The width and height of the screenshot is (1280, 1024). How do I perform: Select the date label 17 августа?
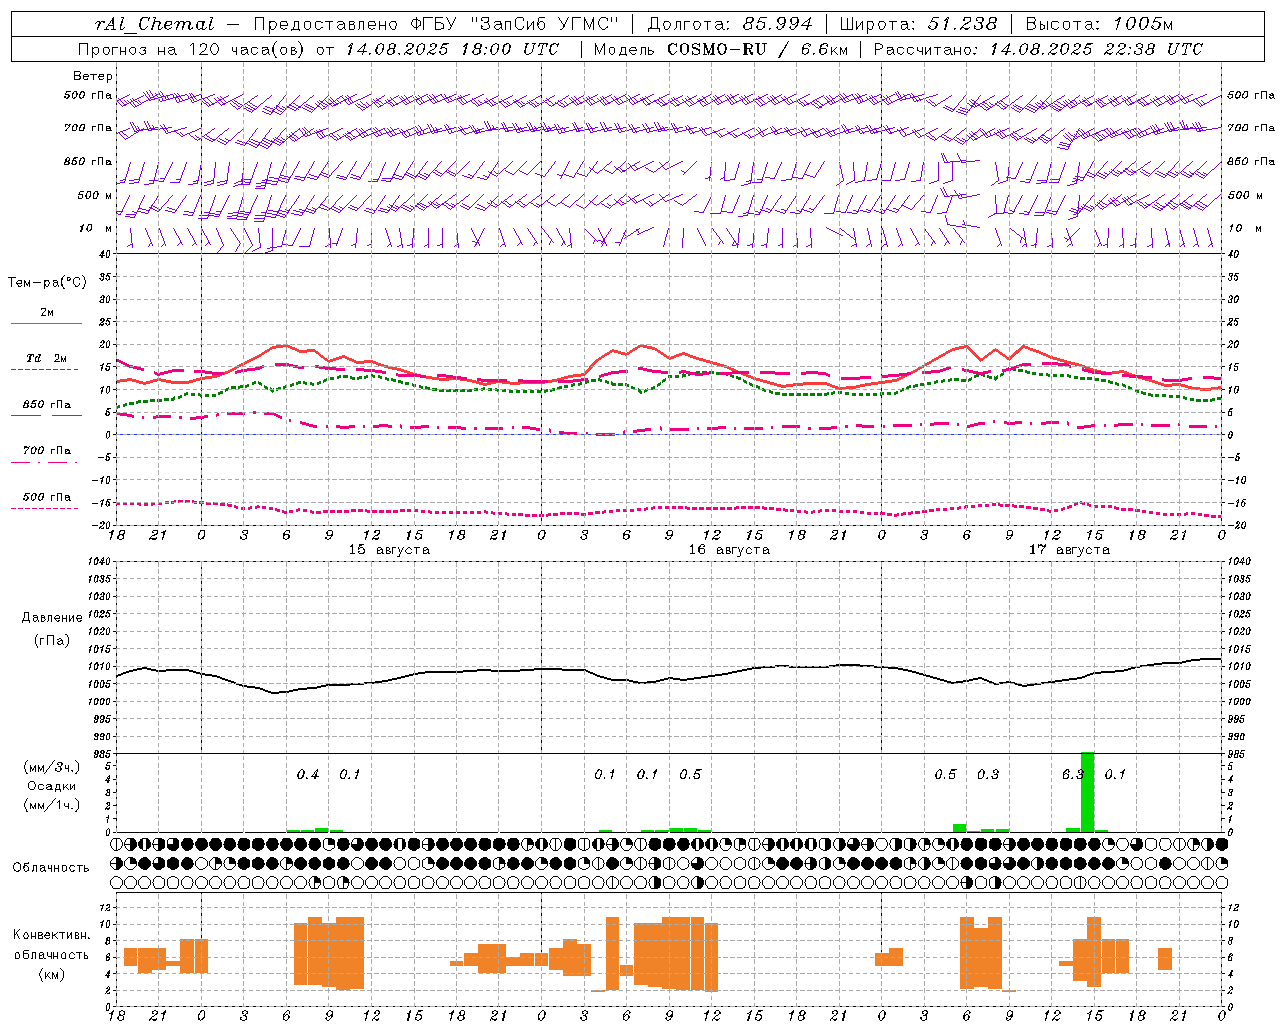pos(1069,550)
